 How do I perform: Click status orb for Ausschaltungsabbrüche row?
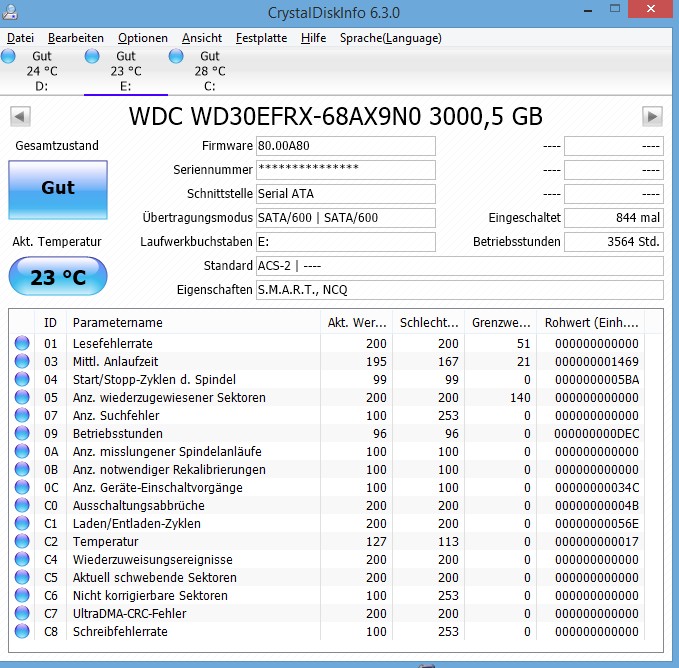point(22,505)
